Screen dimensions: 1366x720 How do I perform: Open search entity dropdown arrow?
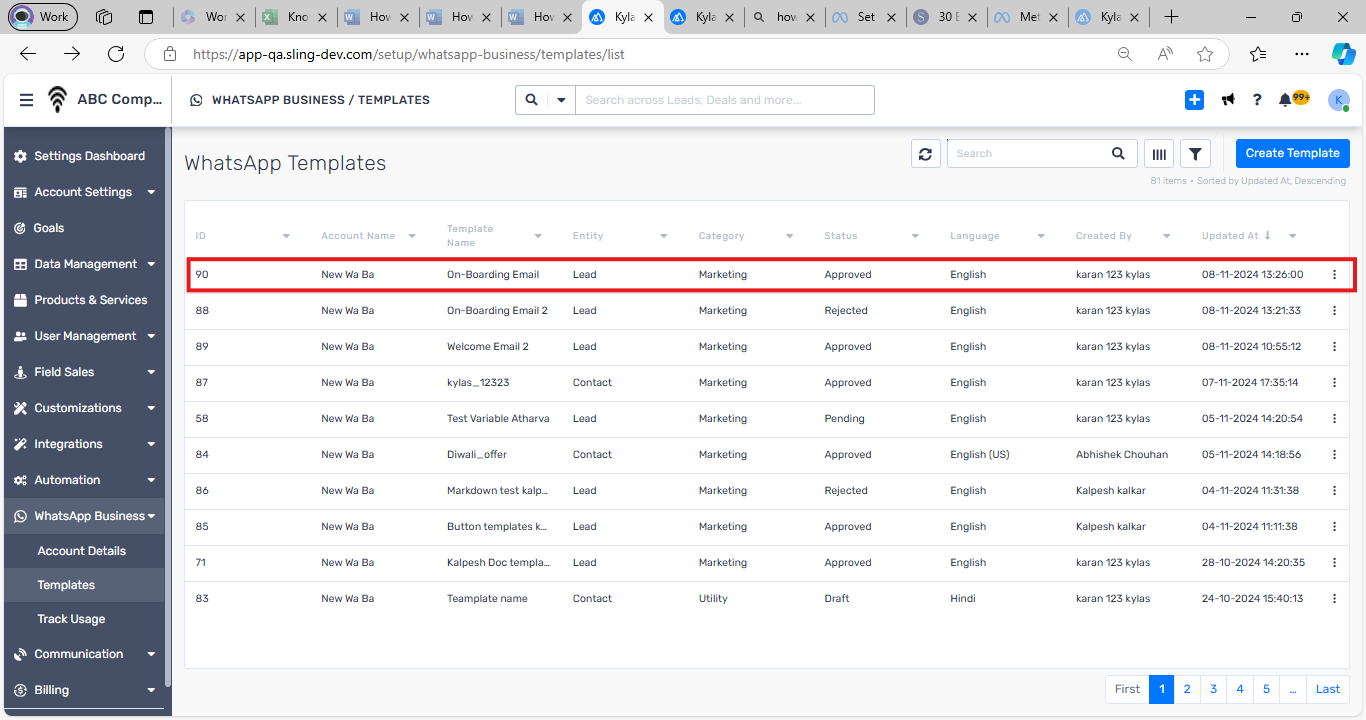pyautogui.click(x=561, y=100)
